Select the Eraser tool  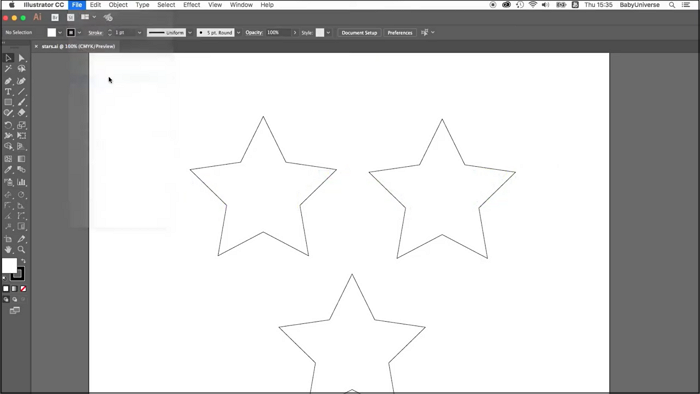21,113
